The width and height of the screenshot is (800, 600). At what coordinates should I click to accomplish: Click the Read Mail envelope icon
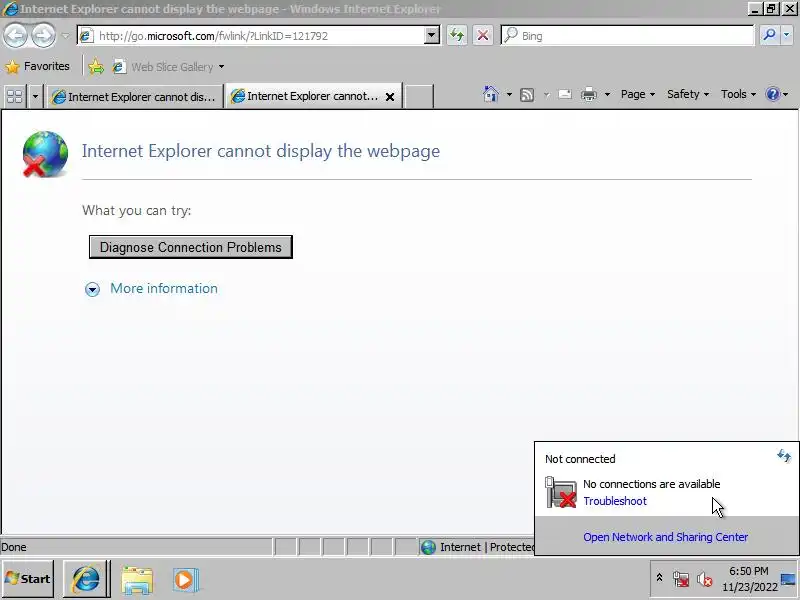(565, 94)
